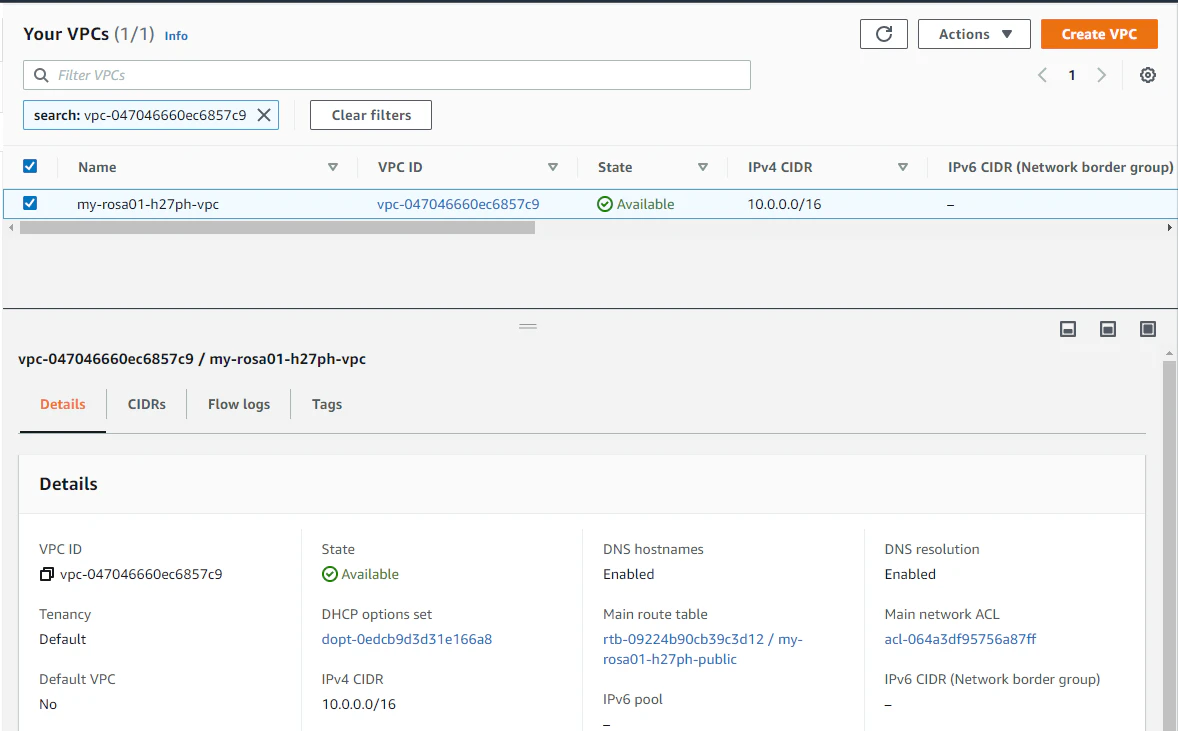Go to previous page of VPCs

tap(1042, 75)
